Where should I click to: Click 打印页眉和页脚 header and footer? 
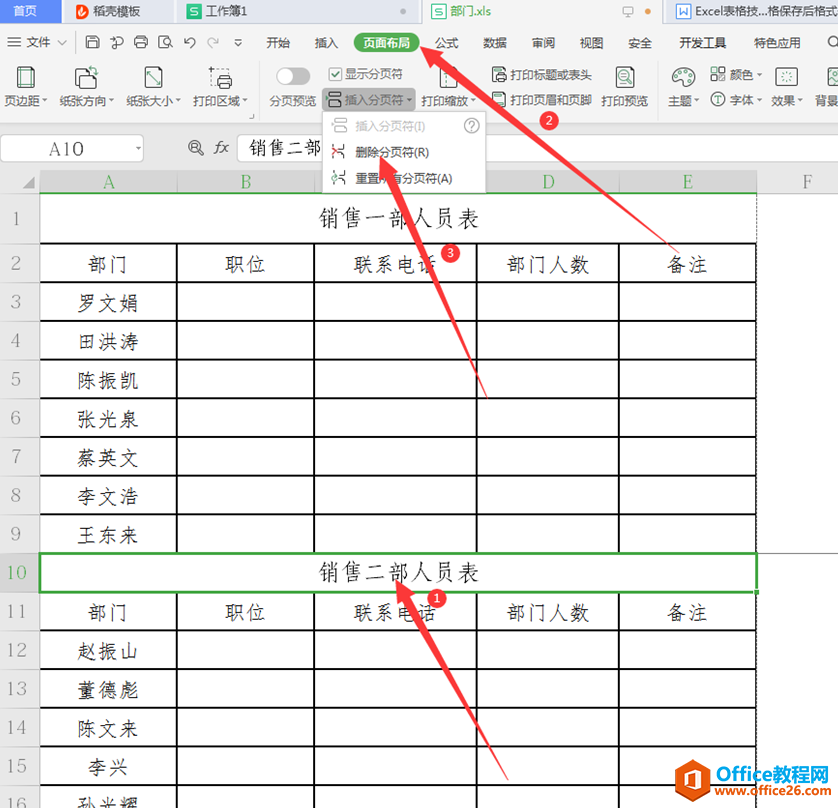click(541, 100)
